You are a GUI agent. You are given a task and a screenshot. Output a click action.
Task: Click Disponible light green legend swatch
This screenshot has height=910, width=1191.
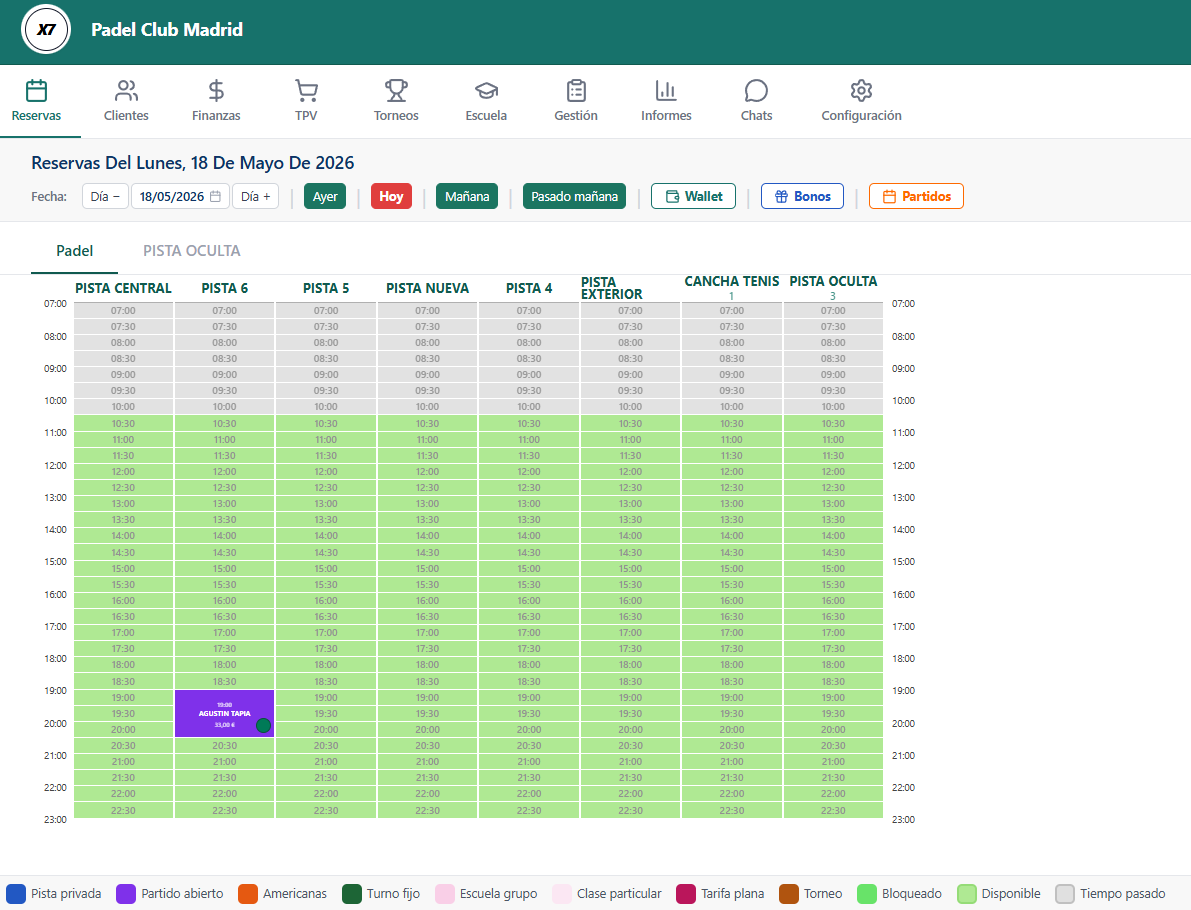click(x=967, y=893)
